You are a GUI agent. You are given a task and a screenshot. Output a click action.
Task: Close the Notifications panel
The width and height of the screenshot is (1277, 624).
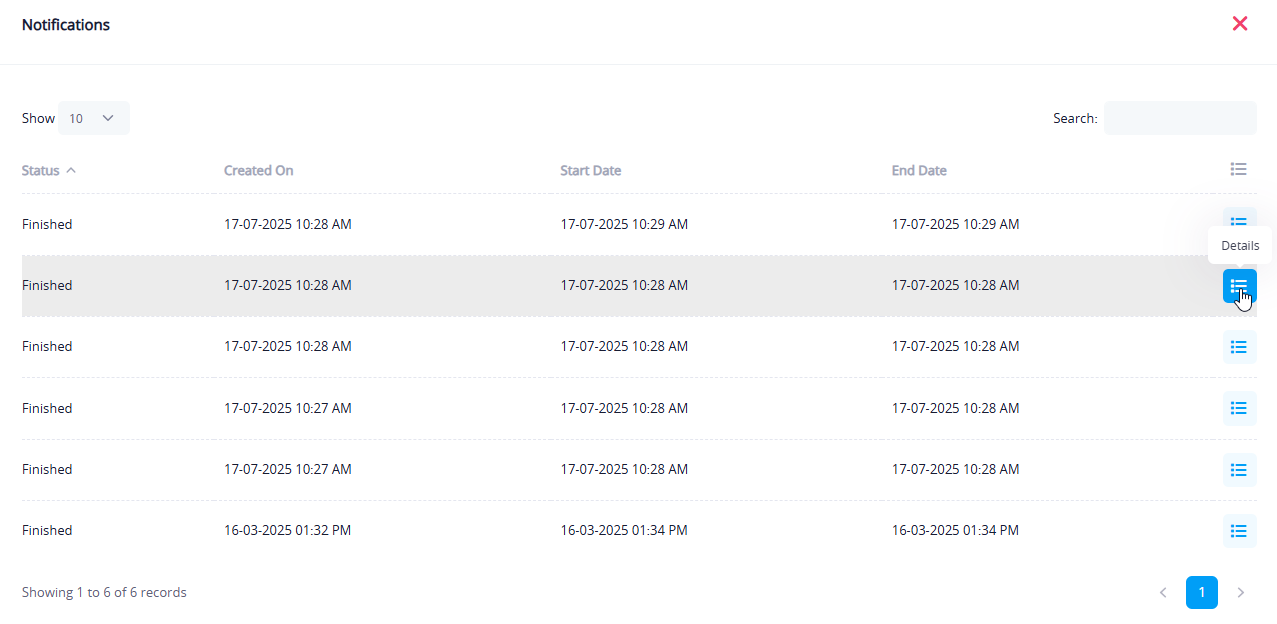coord(1240,24)
